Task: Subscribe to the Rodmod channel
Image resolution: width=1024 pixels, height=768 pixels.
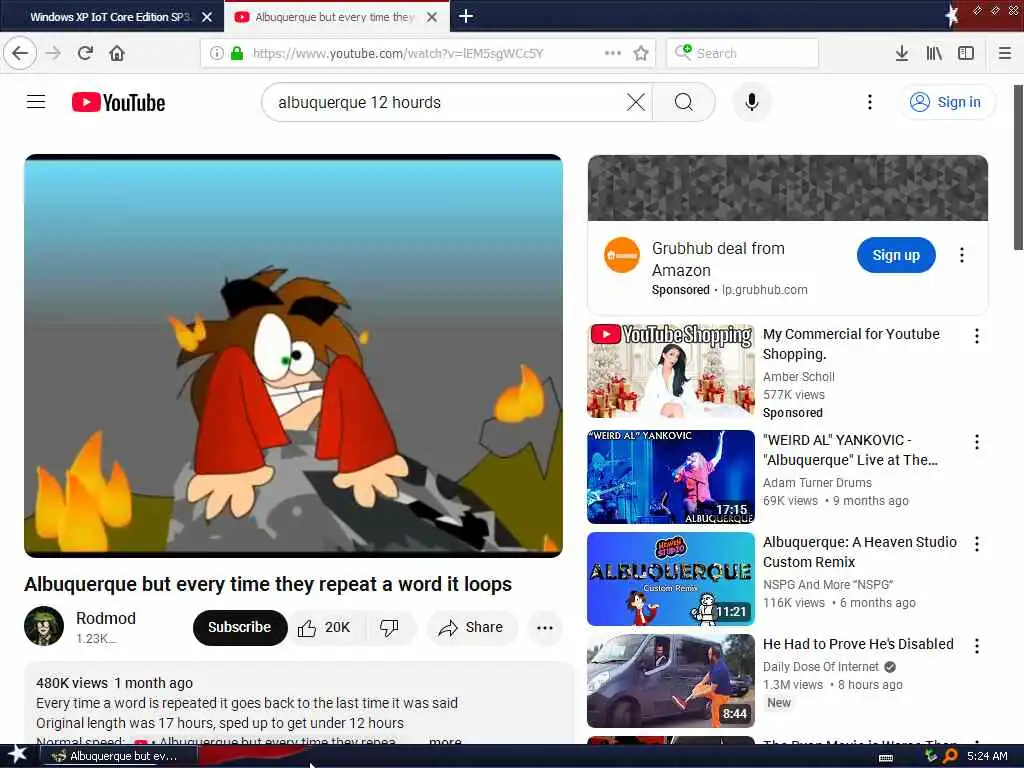Action: click(x=240, y=627)
